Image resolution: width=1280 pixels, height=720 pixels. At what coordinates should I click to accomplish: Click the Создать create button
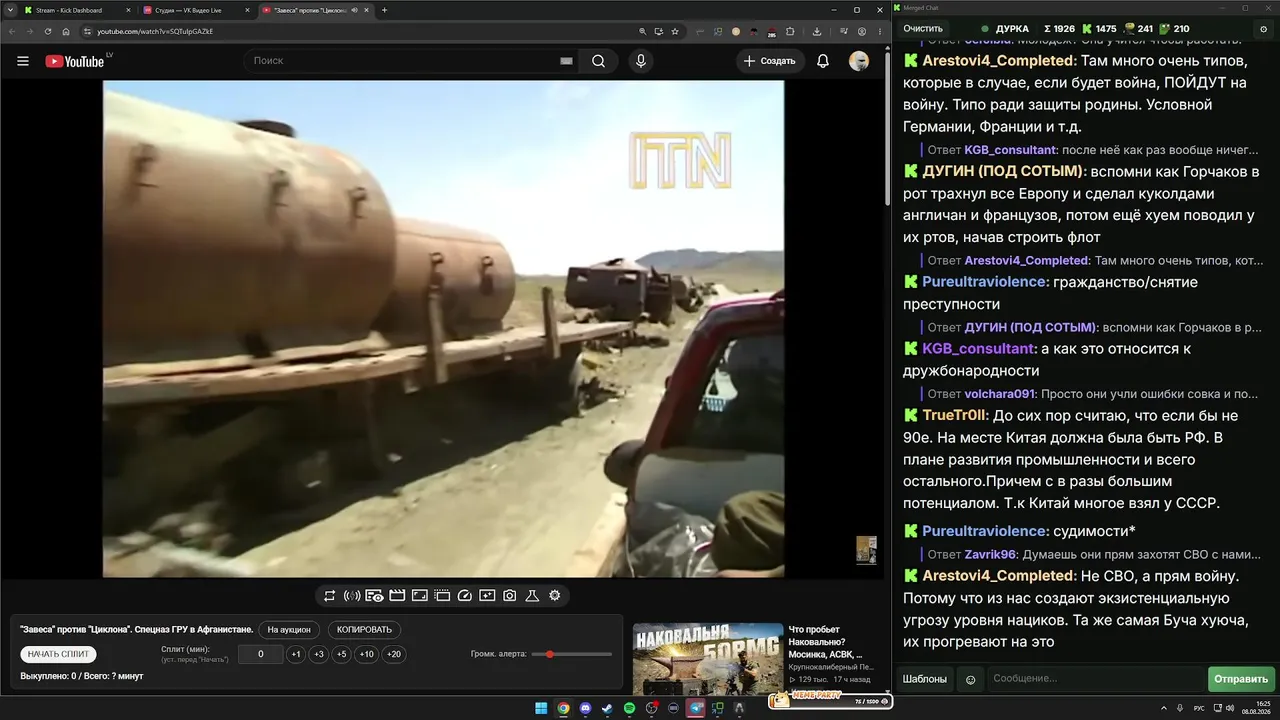click(770, 61)
